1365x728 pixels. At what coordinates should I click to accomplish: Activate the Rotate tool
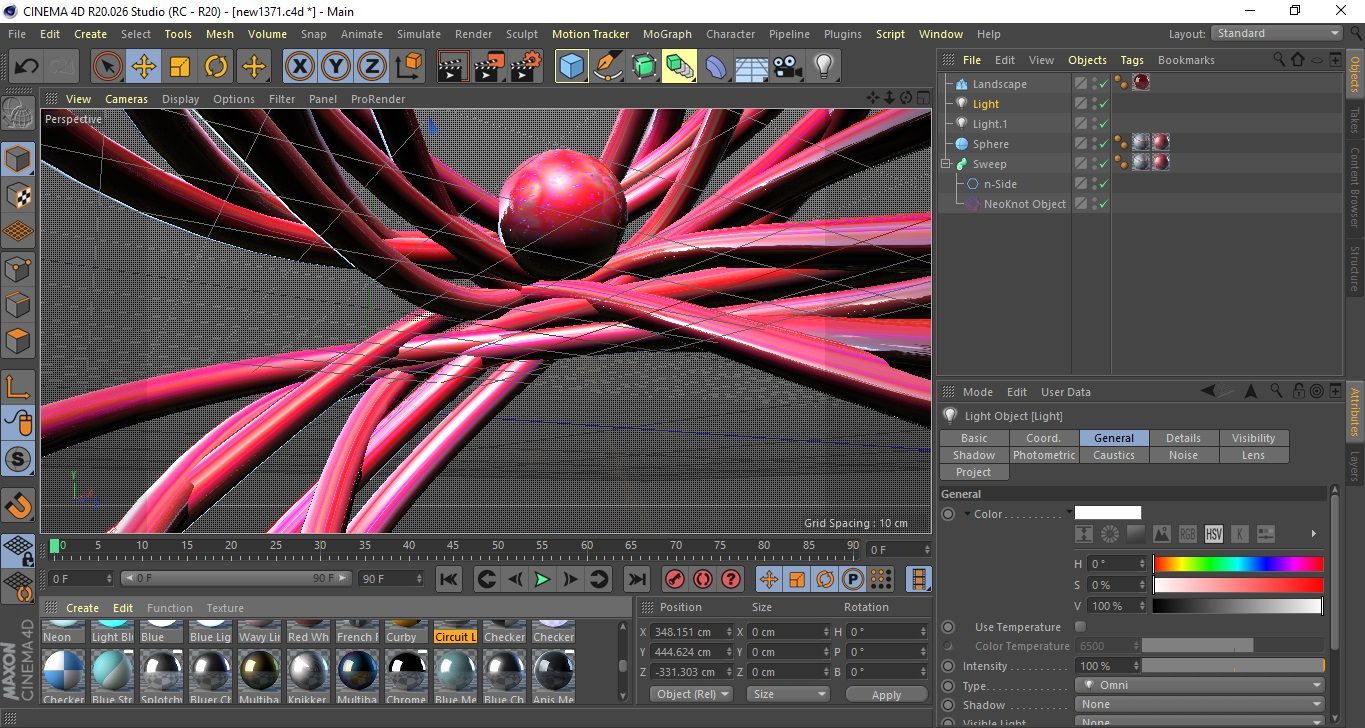[x=216, y=67]
